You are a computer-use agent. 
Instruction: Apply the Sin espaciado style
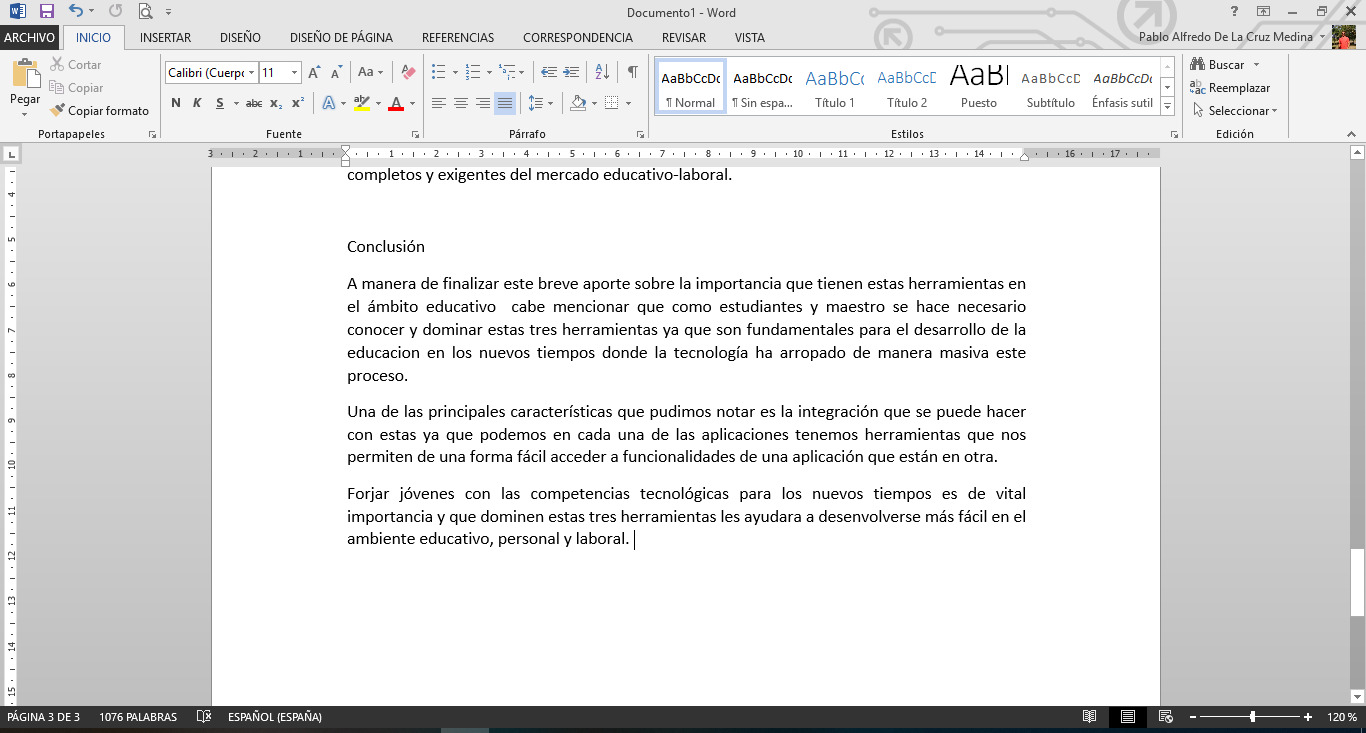point(762,87)
